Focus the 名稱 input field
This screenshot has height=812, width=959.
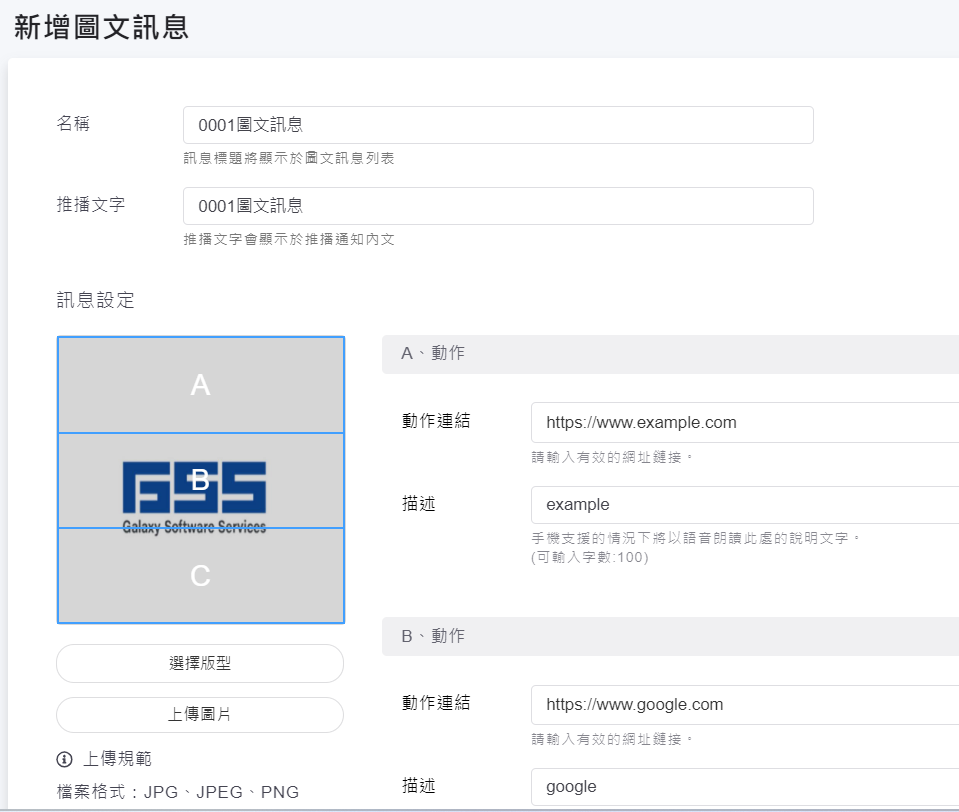tap(498, 125)
